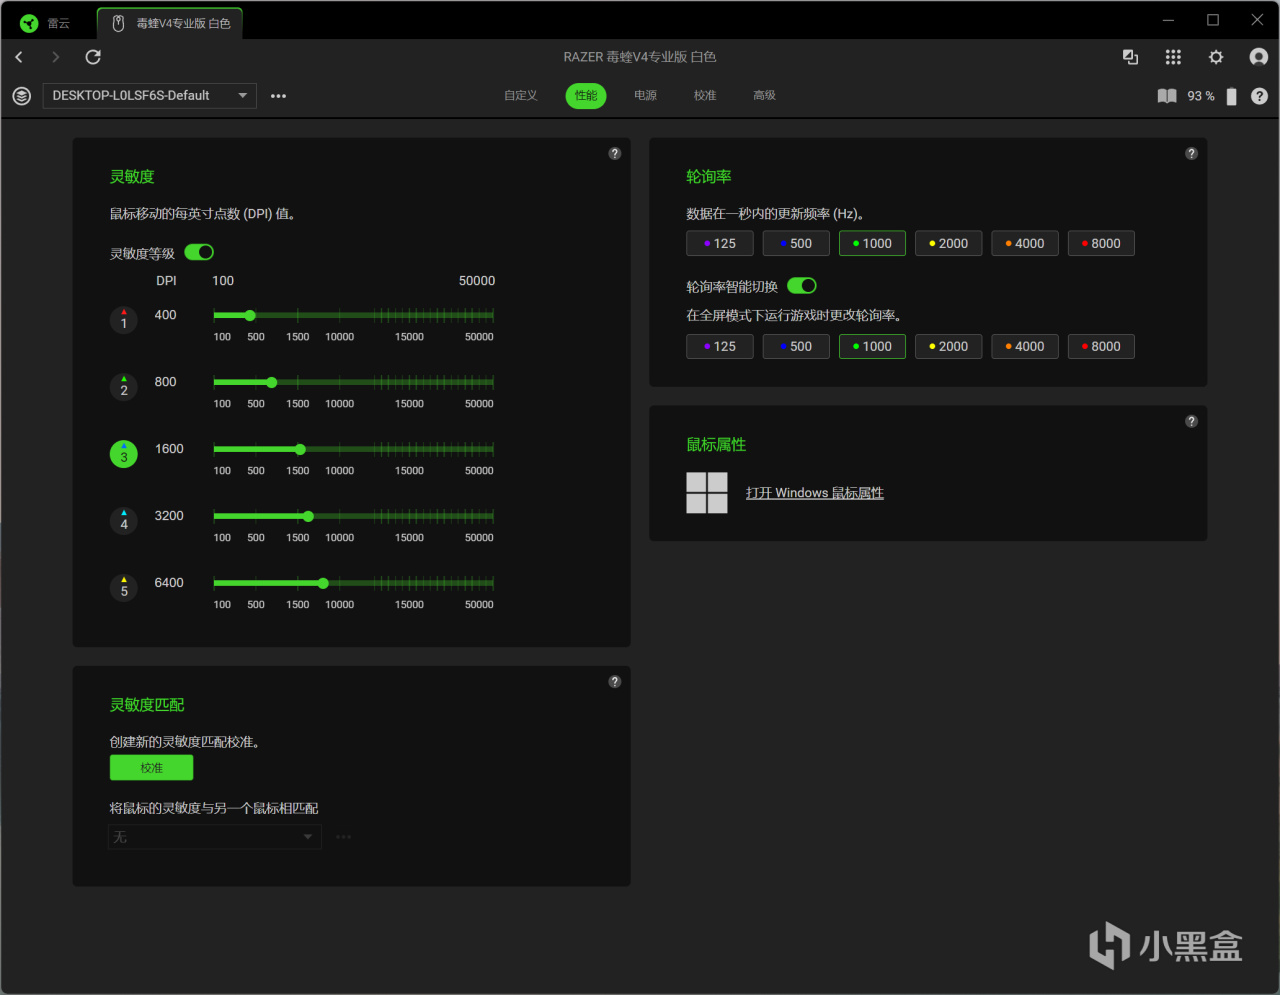The width and height of the screenshot is (1280, 995).
Task: Switch to the 自定义 tab
Action: pos(521,96)
